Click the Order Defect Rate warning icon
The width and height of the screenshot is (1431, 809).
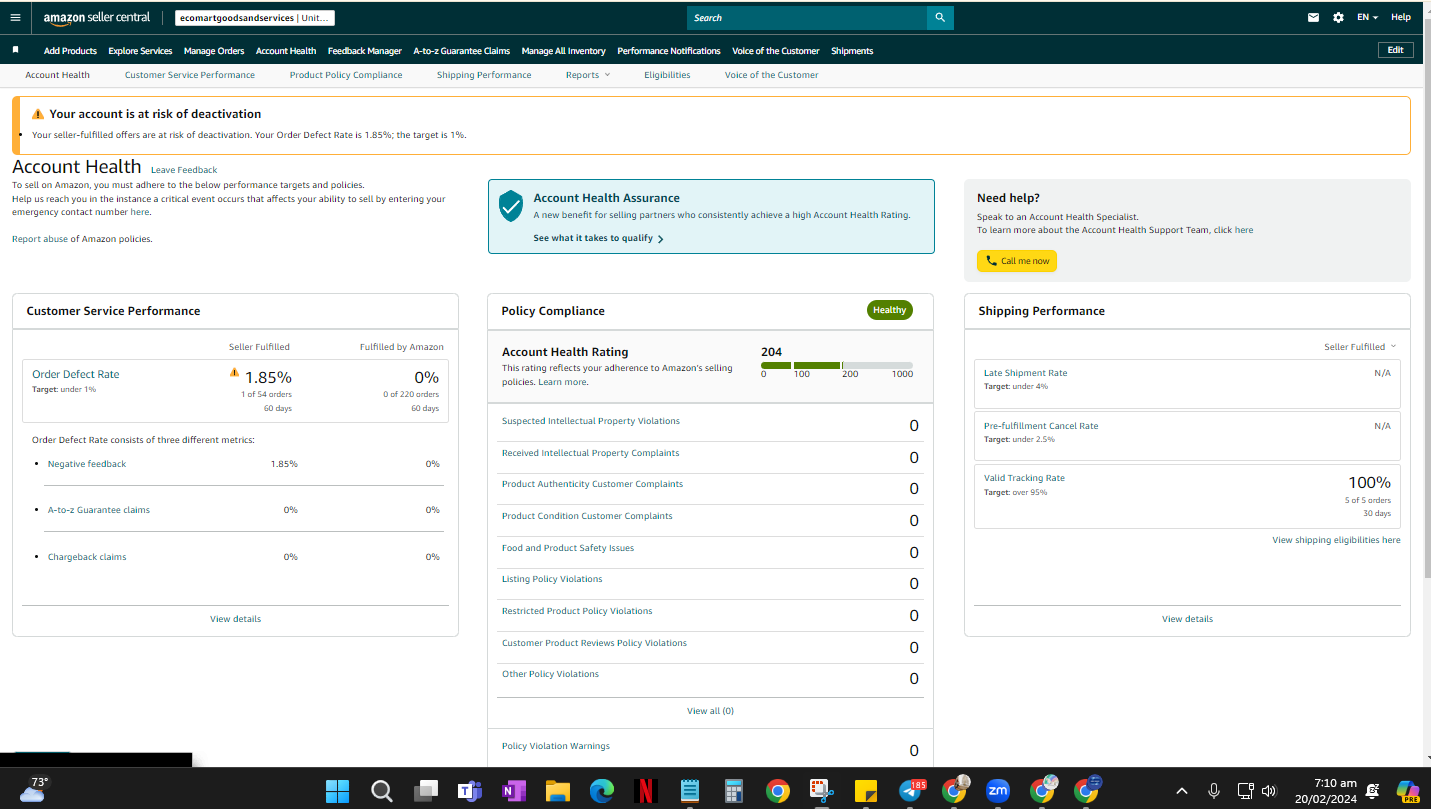click(x=235, y=372)
